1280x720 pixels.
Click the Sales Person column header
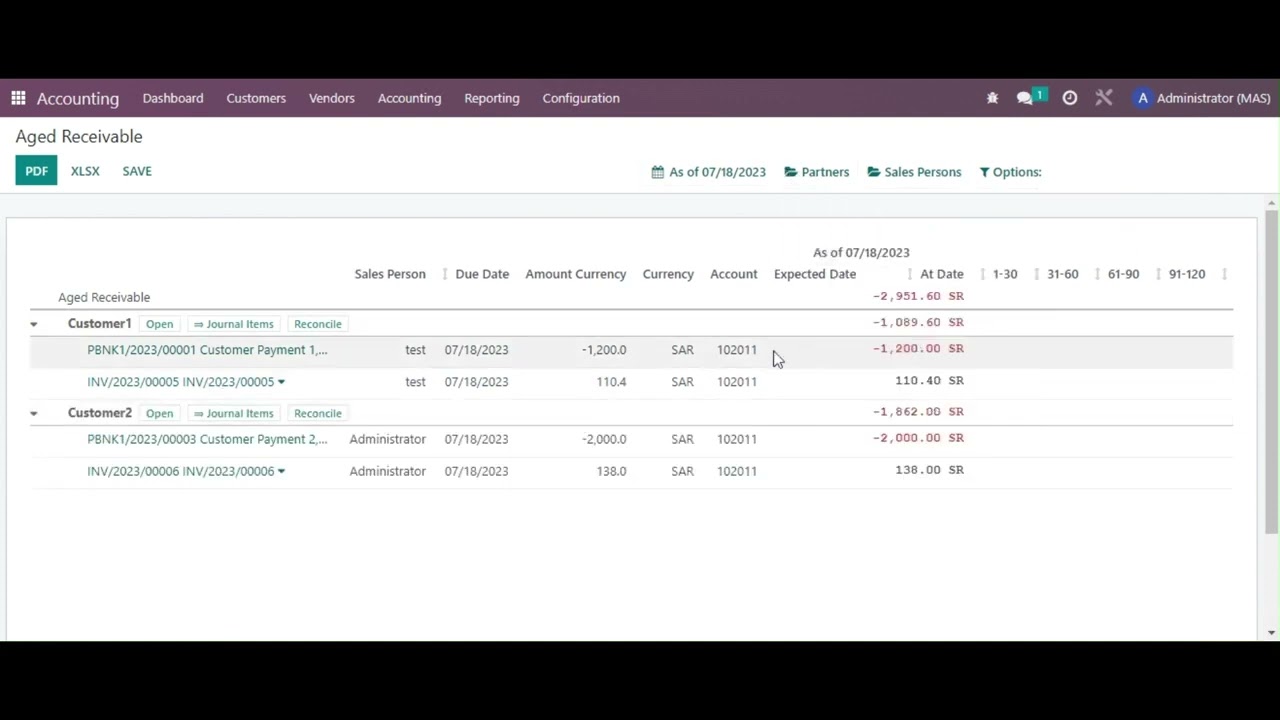(390, 274)
